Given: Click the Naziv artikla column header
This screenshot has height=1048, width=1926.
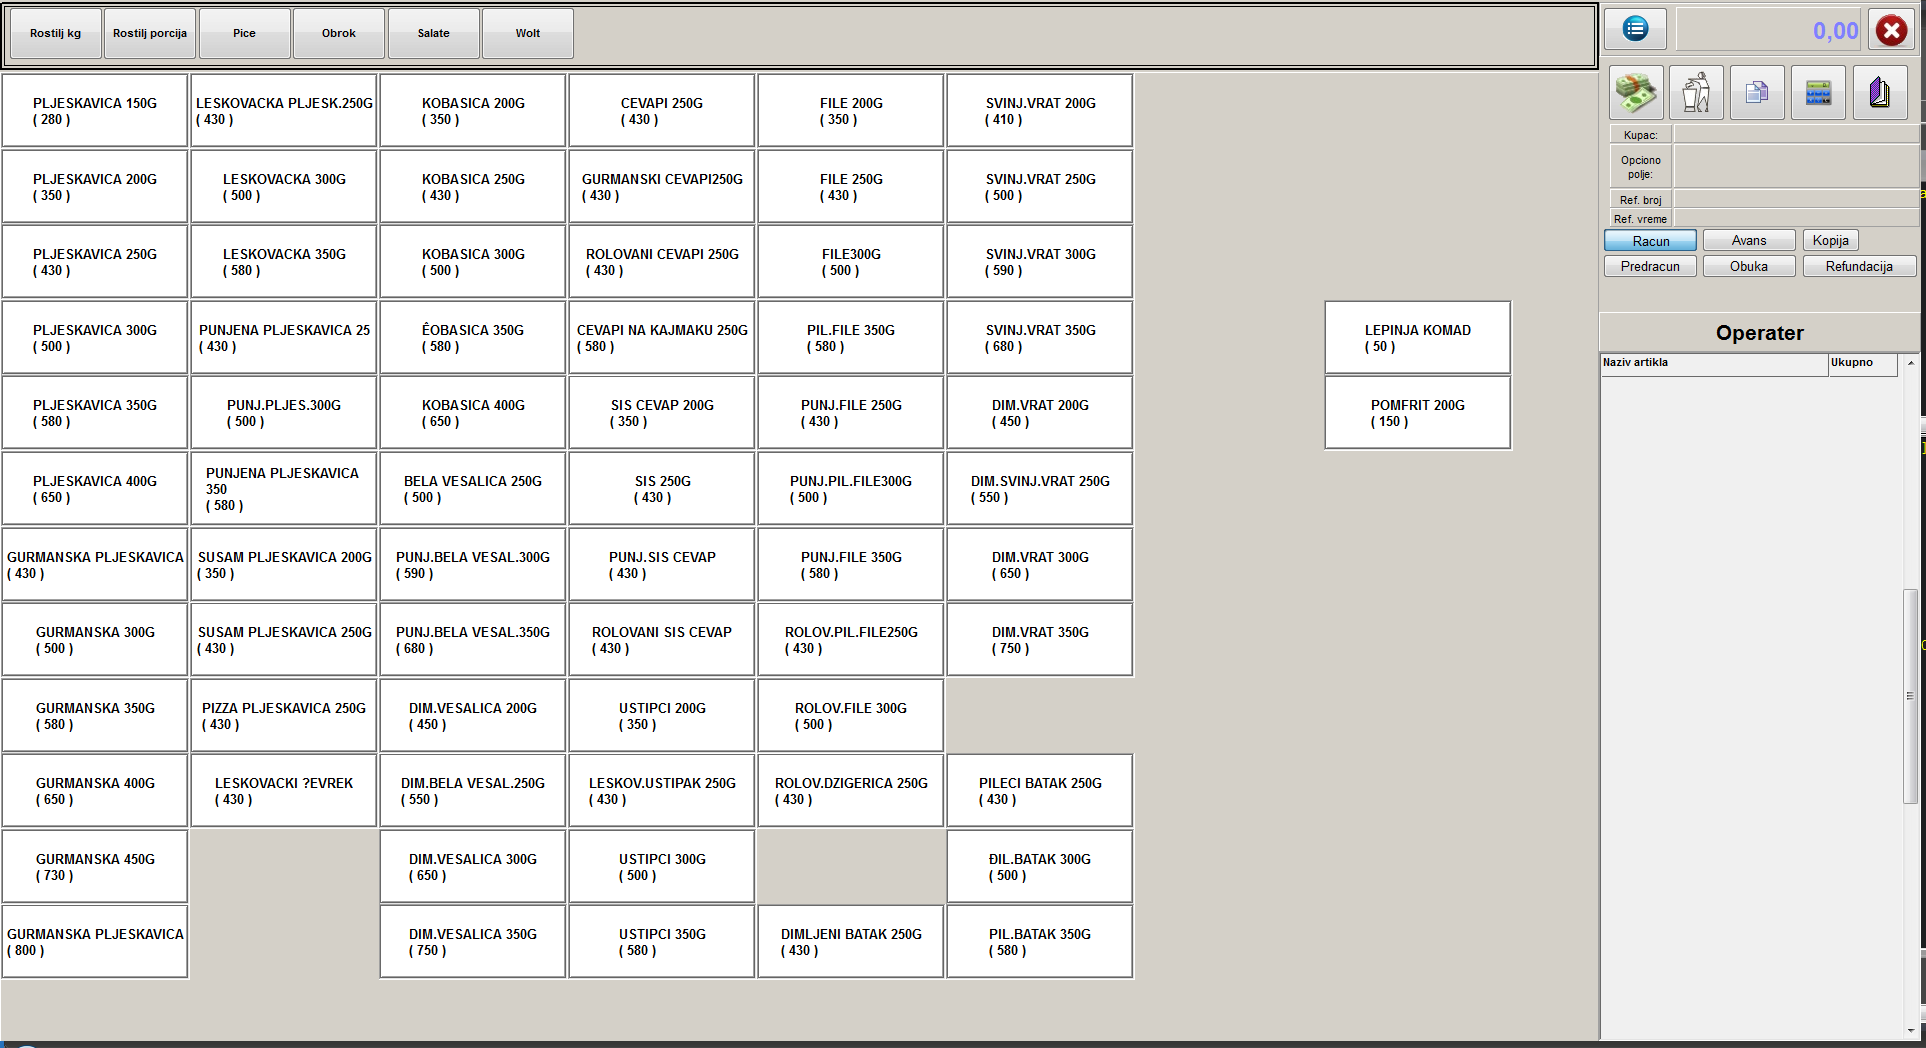Looking at the screenshot, I should tap(1713, 363).
